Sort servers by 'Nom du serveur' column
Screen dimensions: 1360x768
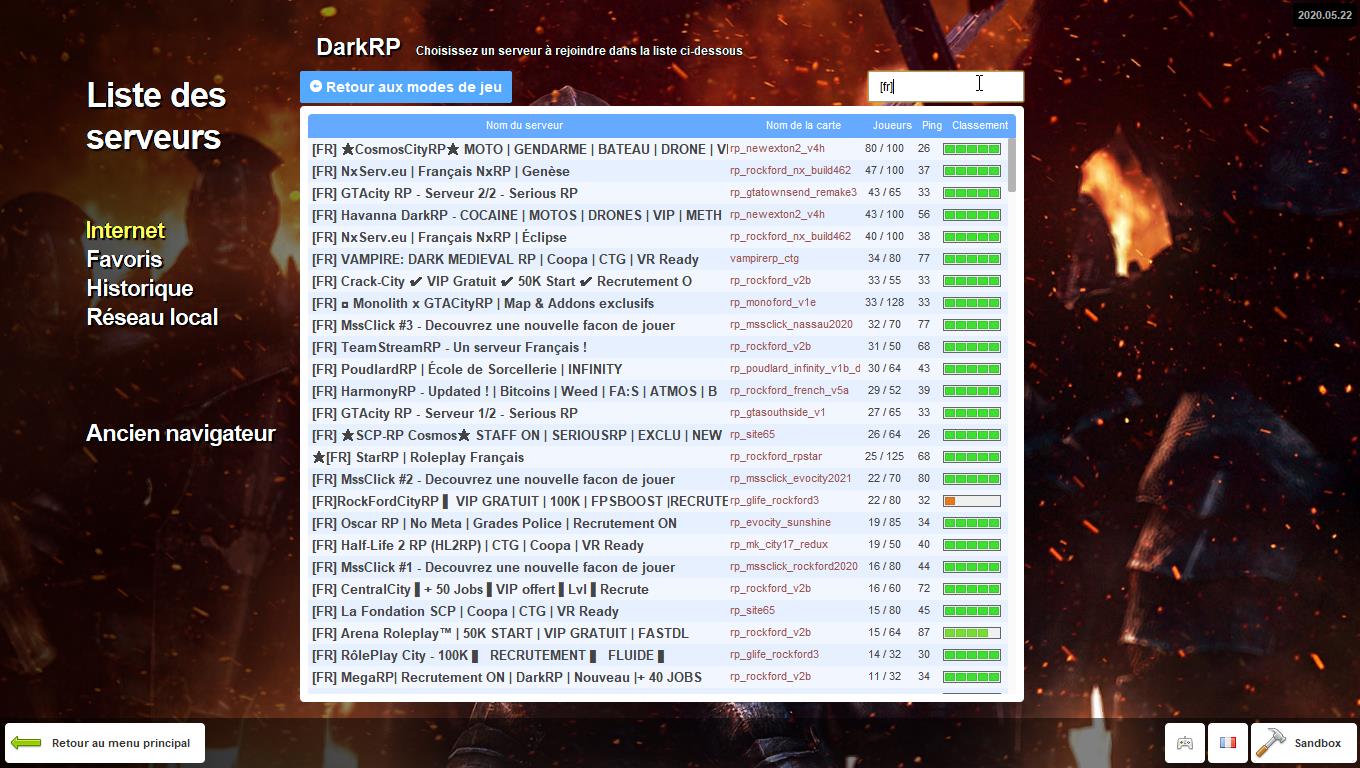click(x=524, y=126)
